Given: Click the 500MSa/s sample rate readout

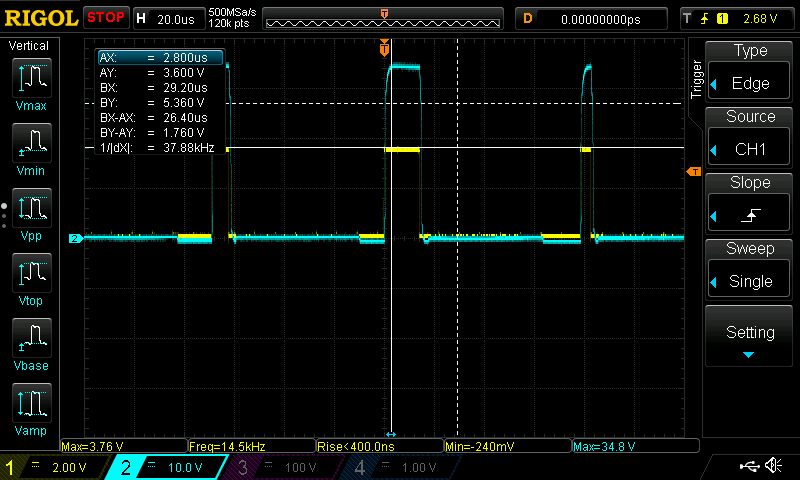Looking at the screenshot, I should [232, 12].
